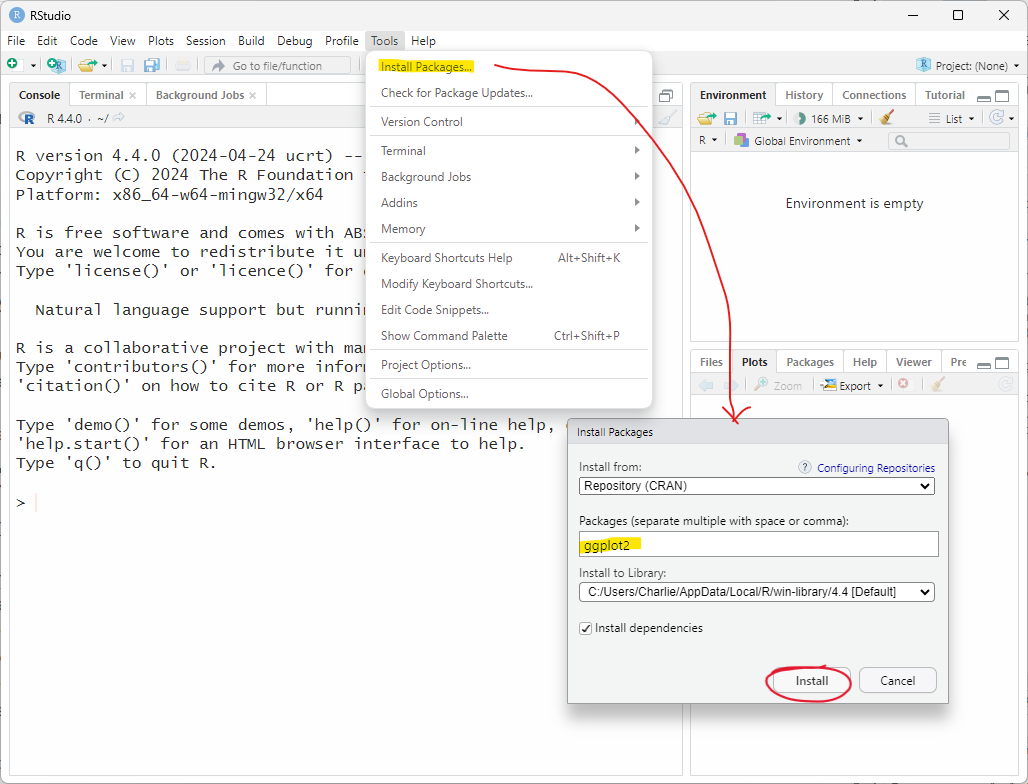Click the Load Workspace icon in Environment pane

707,118
